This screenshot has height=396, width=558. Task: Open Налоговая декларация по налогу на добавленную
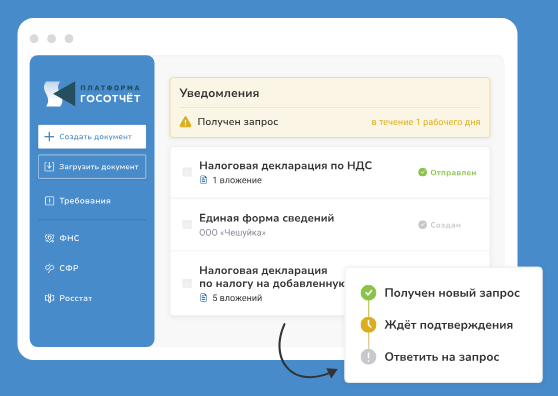pyautogui.click(x=272, y=277)
